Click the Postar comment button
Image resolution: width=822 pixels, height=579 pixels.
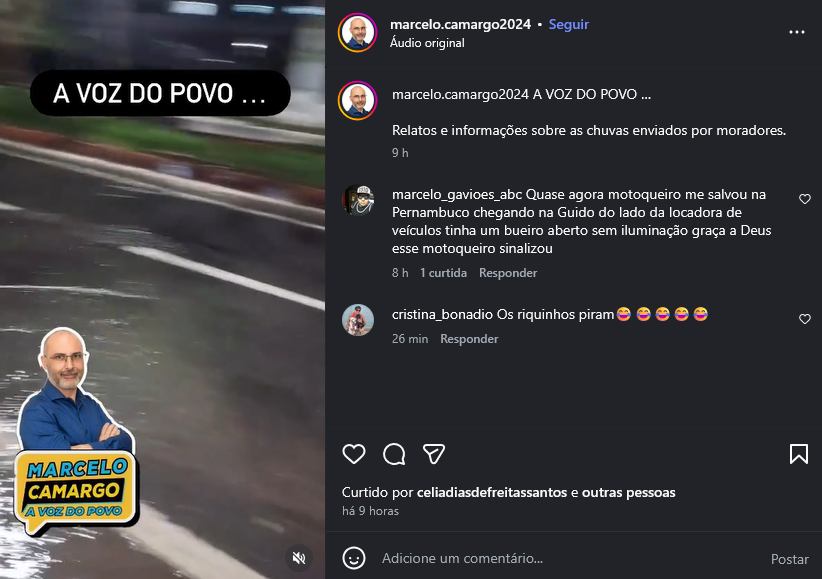789,559
